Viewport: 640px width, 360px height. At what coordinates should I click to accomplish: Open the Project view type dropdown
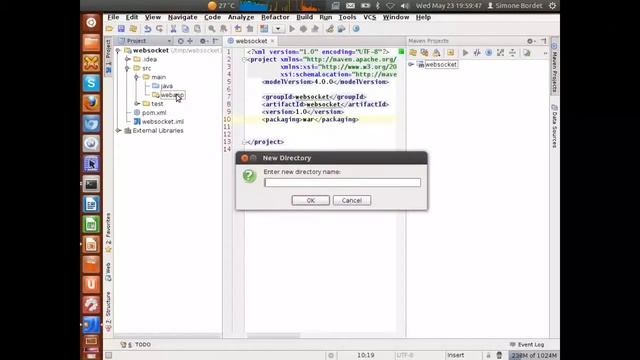point(169,41)
